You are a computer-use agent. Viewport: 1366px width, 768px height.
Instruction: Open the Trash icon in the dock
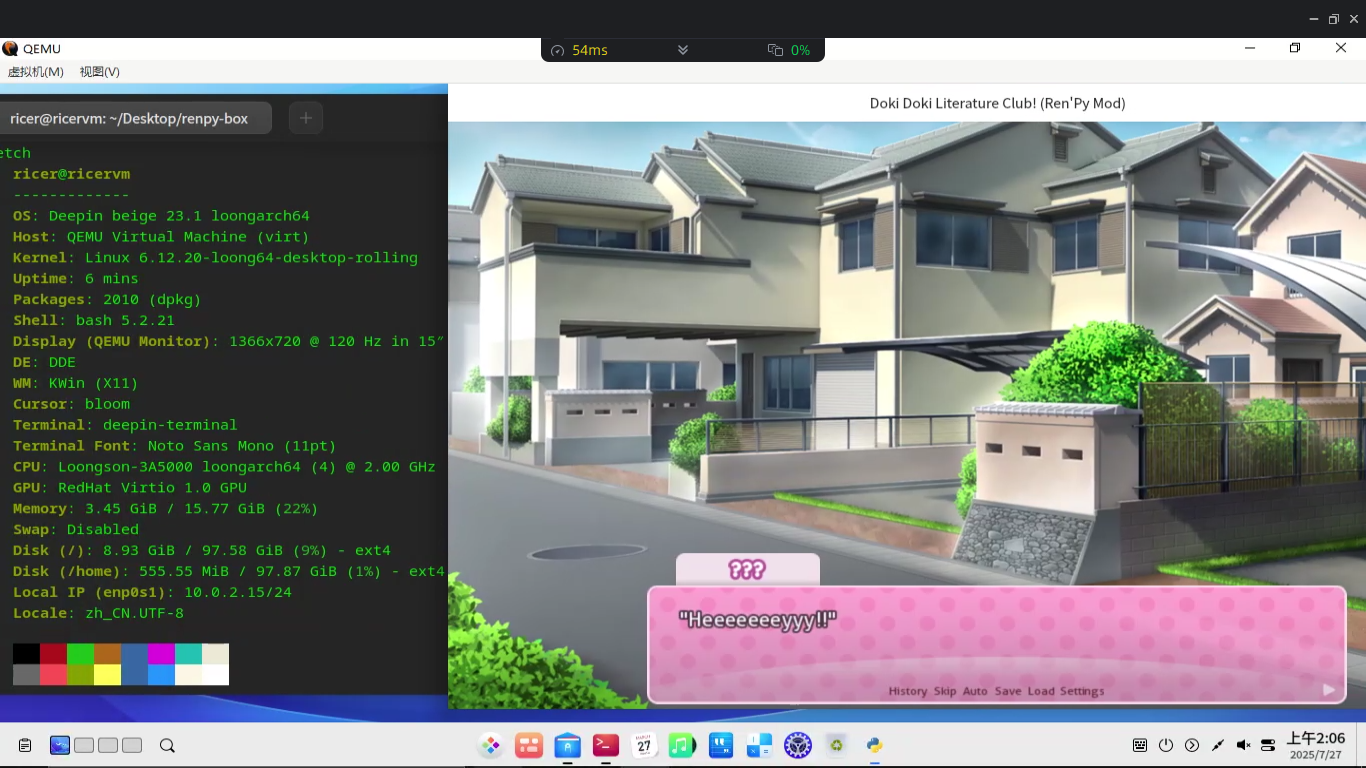pyautogui.click(x=836, y=745)
